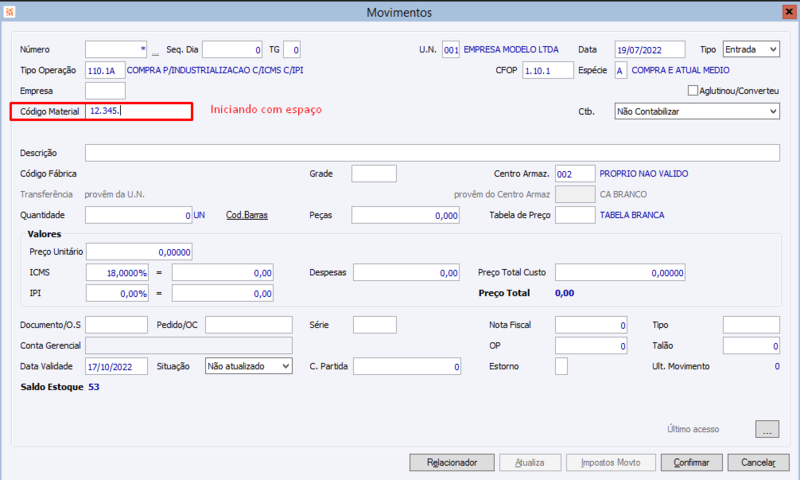800x480 pixels.
Task: Close the Movimentos window
Action: click(x=789, y=12)
